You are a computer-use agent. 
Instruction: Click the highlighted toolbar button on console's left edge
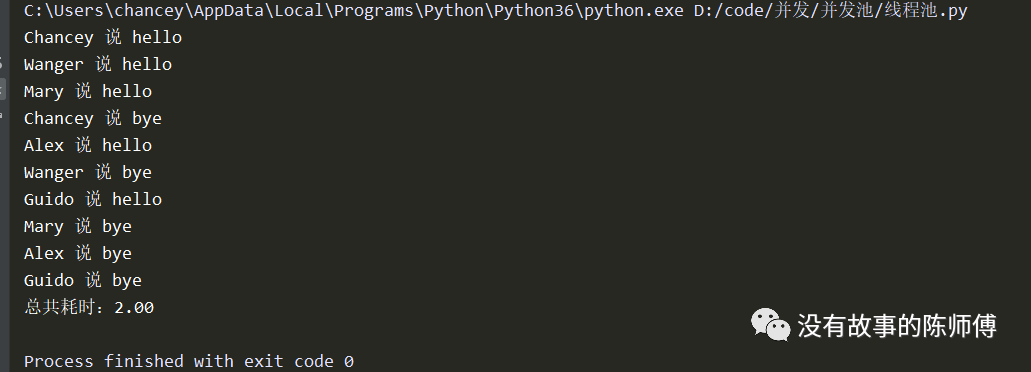(x=3, y=89)
